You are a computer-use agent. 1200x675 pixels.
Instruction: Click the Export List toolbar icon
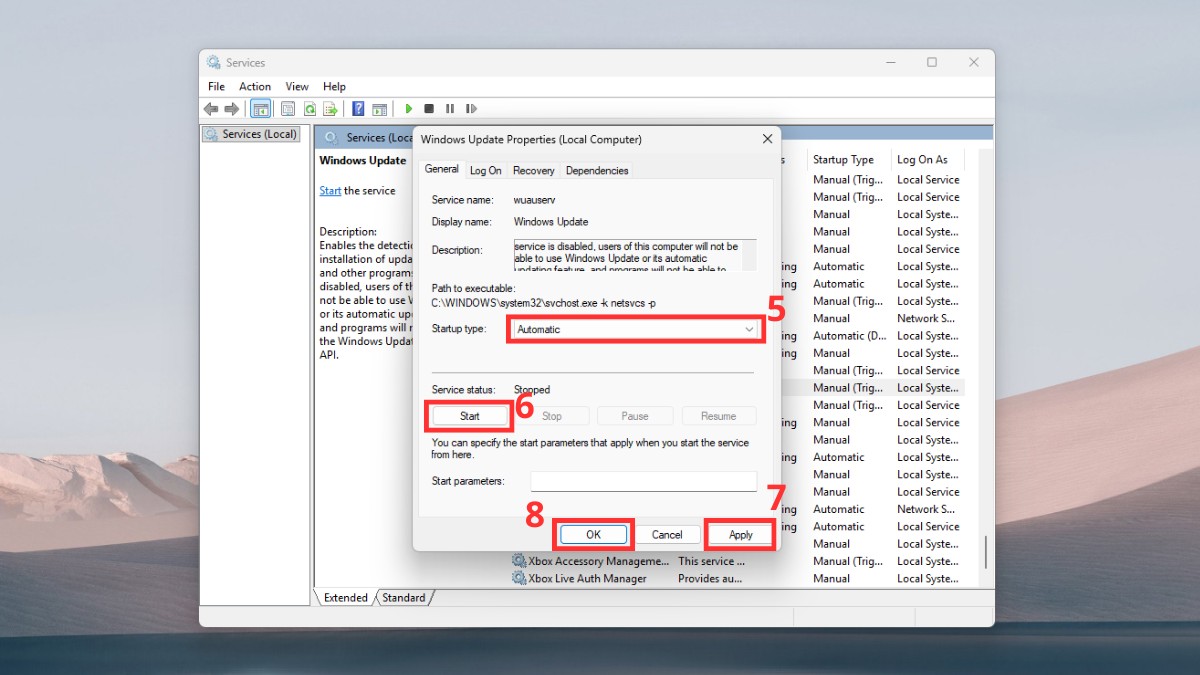pyautogui.click(x=330, y=109)
